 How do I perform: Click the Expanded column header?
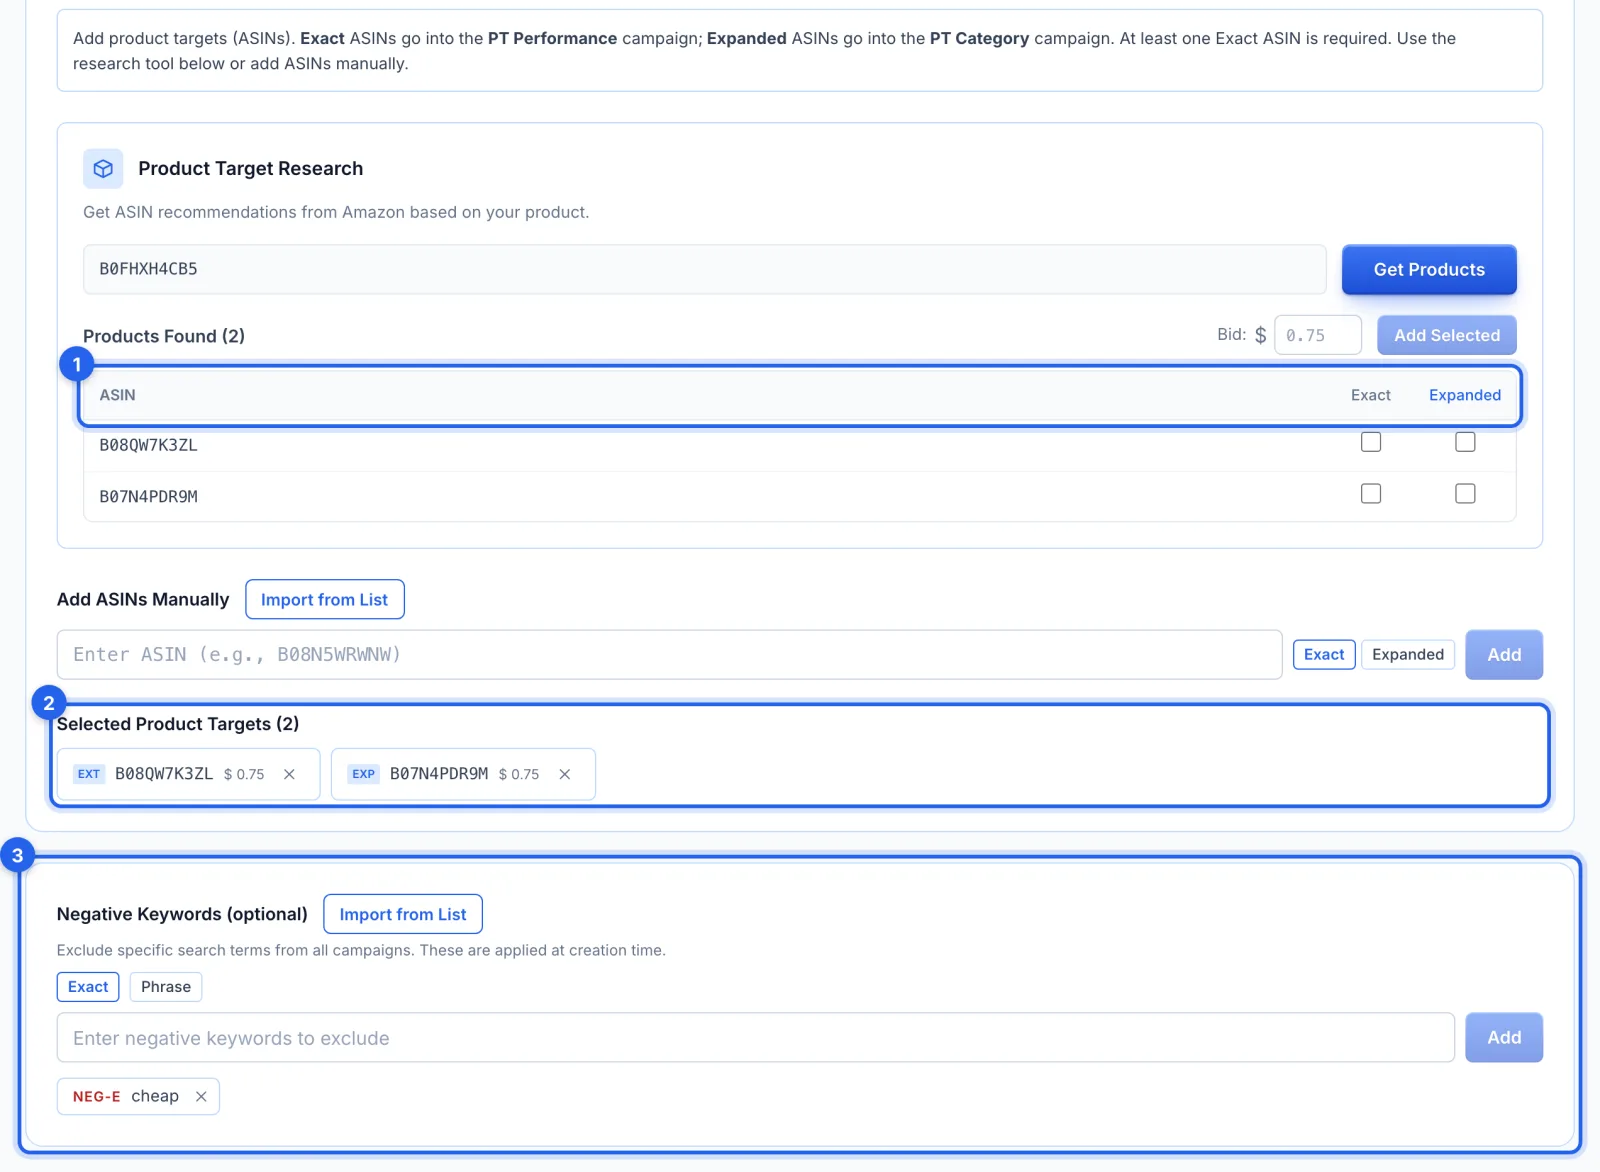coord(1465,395)
